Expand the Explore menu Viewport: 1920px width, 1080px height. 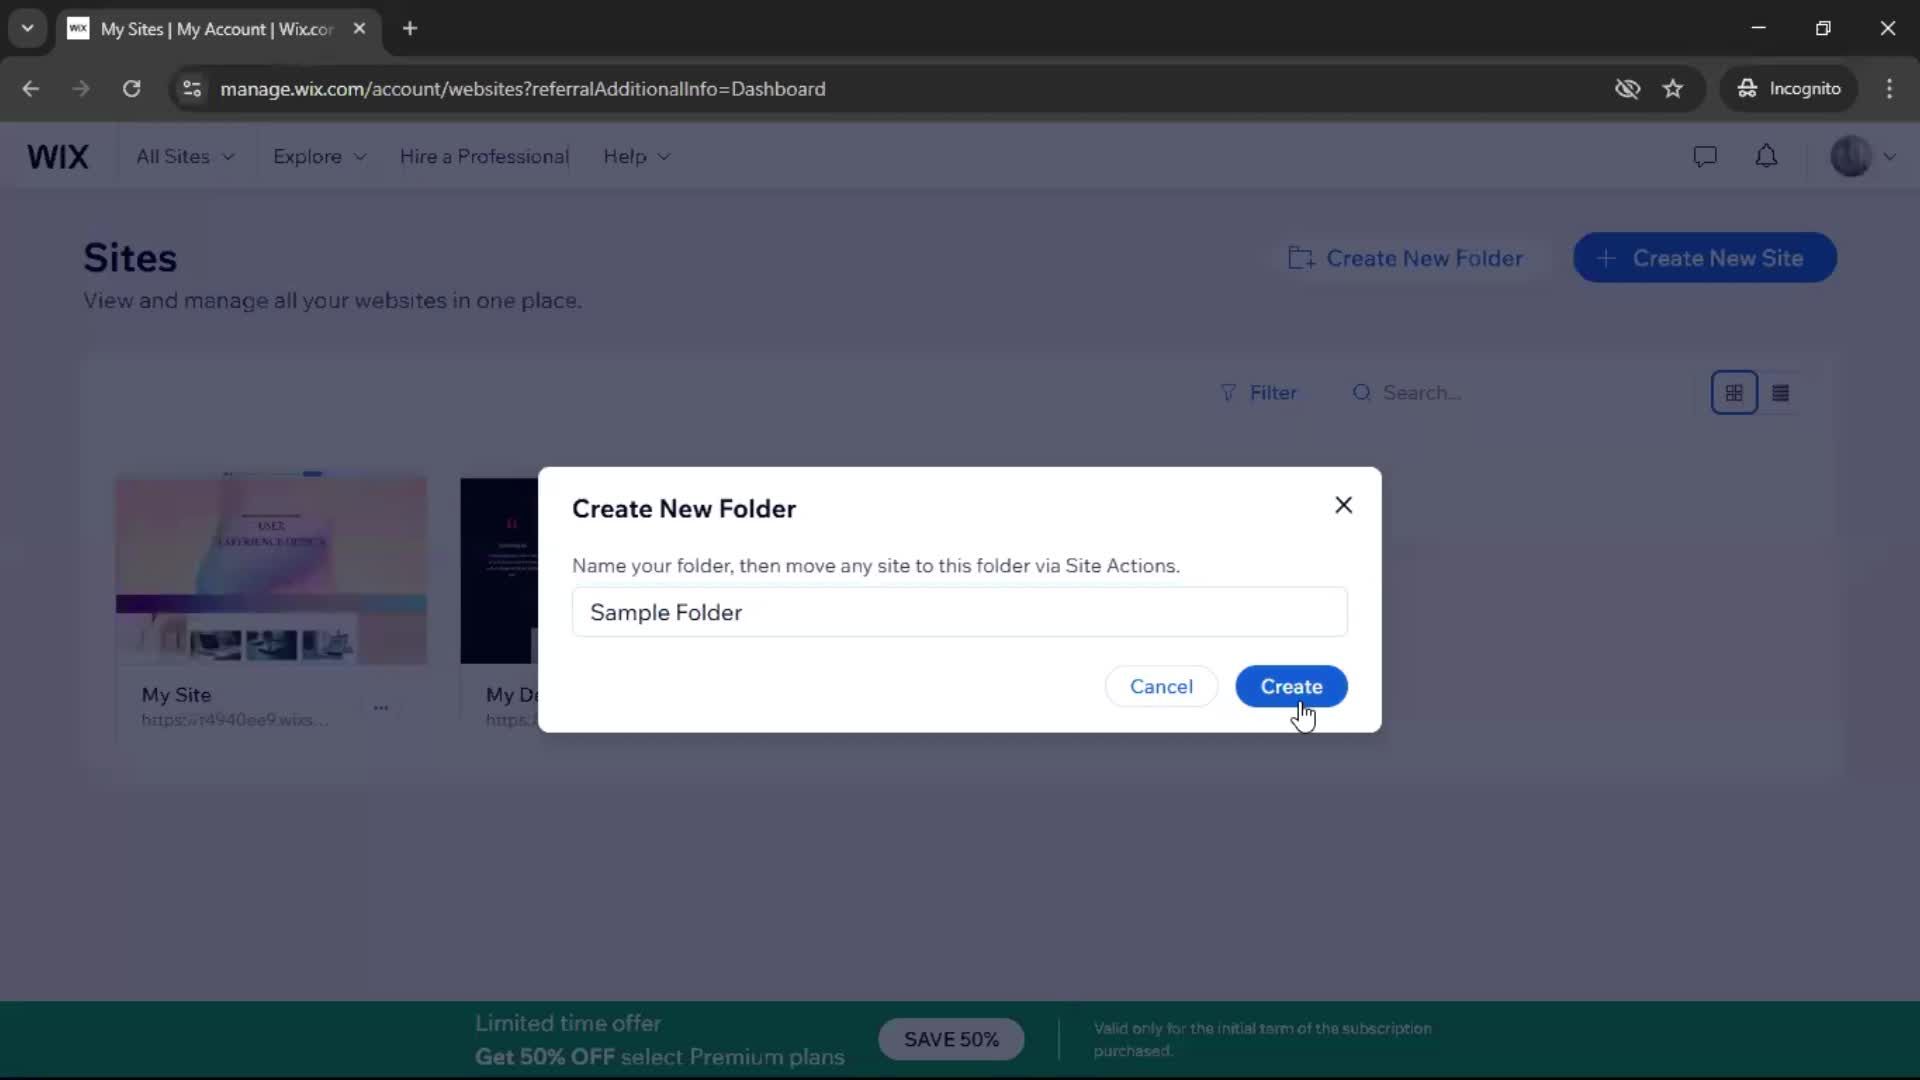[320, 157]
